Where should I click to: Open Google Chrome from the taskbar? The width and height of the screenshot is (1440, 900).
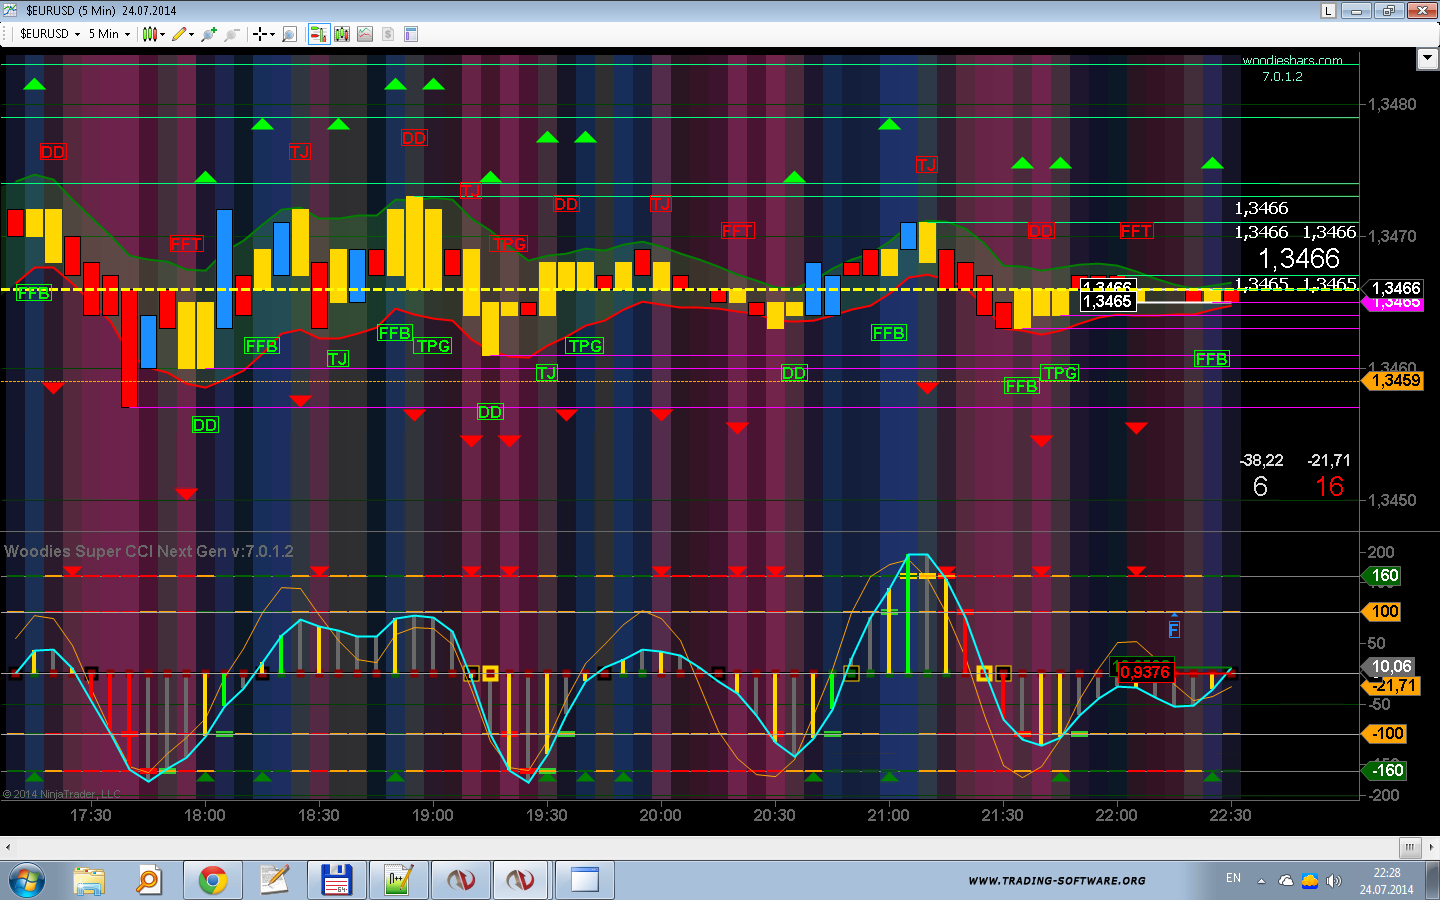point(212,880)
